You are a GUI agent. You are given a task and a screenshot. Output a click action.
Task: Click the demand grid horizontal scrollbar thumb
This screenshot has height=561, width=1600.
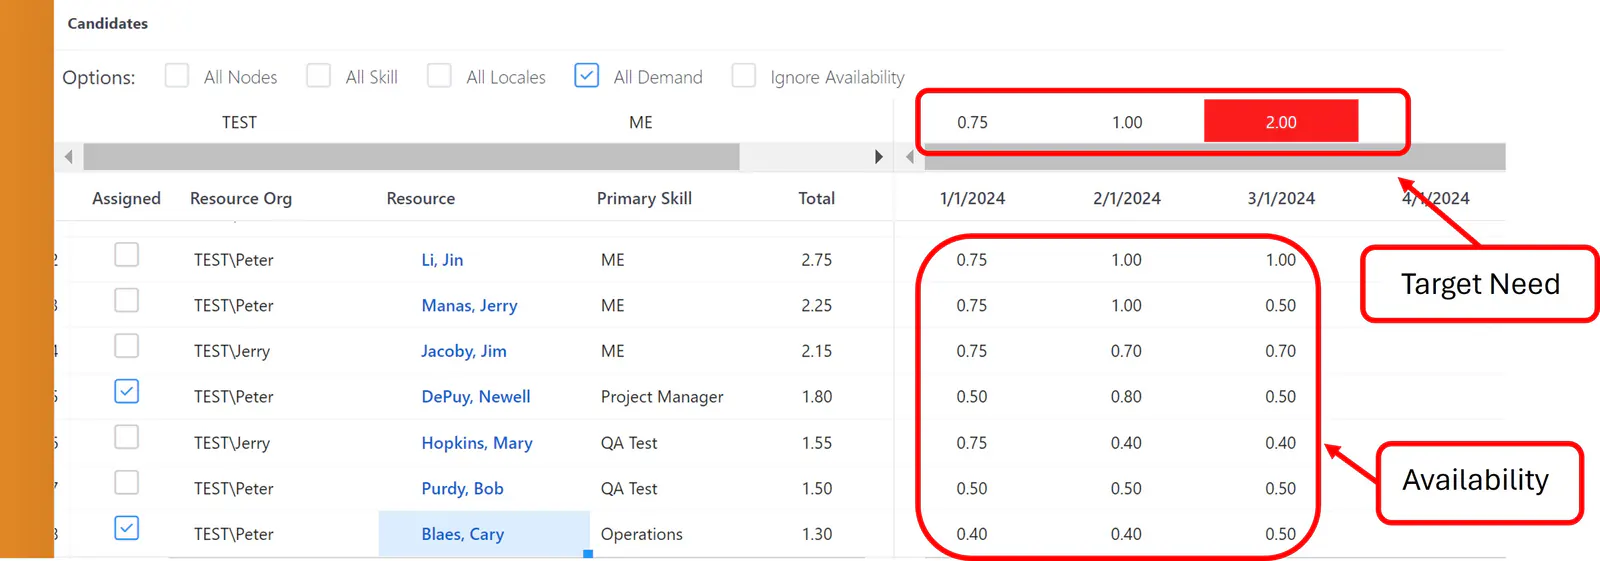[x=411, y=157]
